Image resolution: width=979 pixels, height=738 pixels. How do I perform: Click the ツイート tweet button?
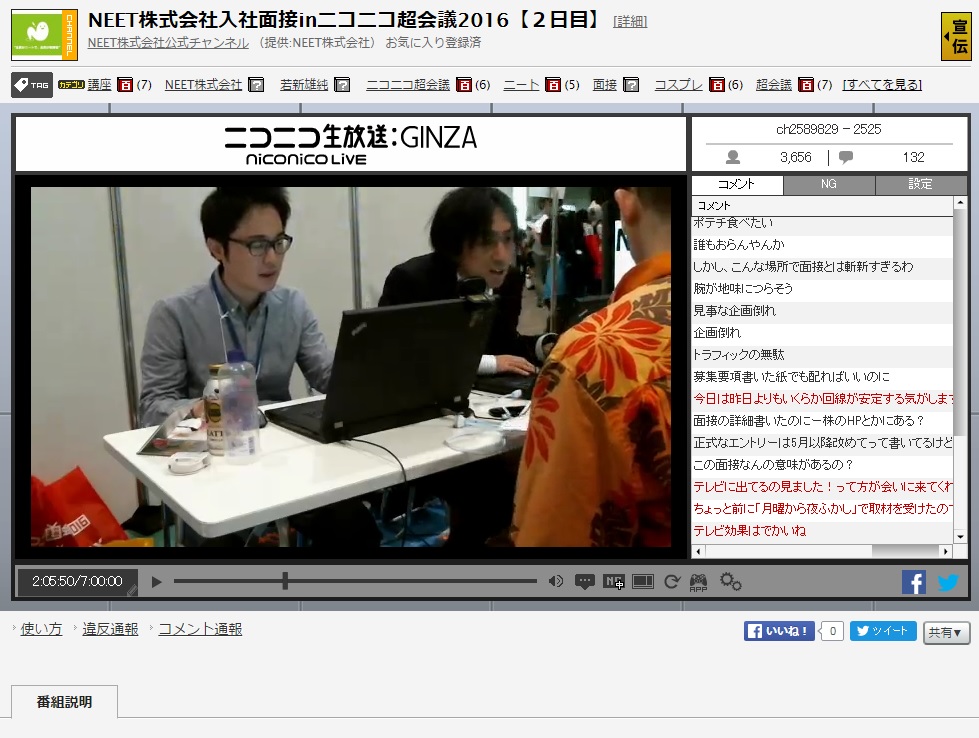883,631
